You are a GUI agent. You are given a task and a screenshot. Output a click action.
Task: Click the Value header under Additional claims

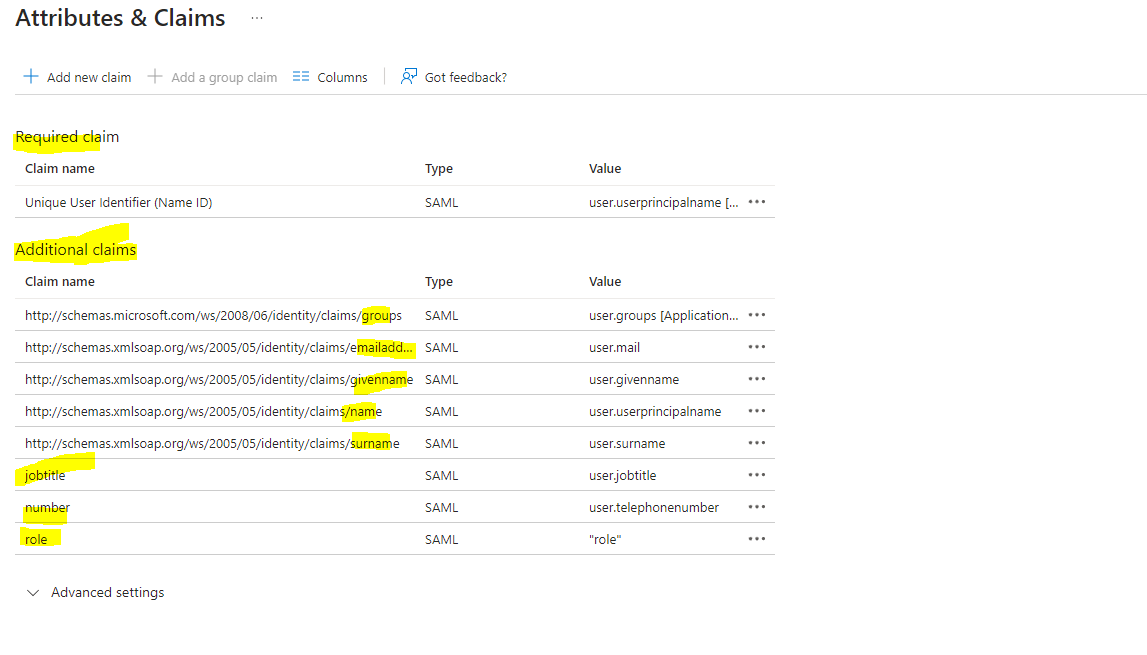pos(605,281)
